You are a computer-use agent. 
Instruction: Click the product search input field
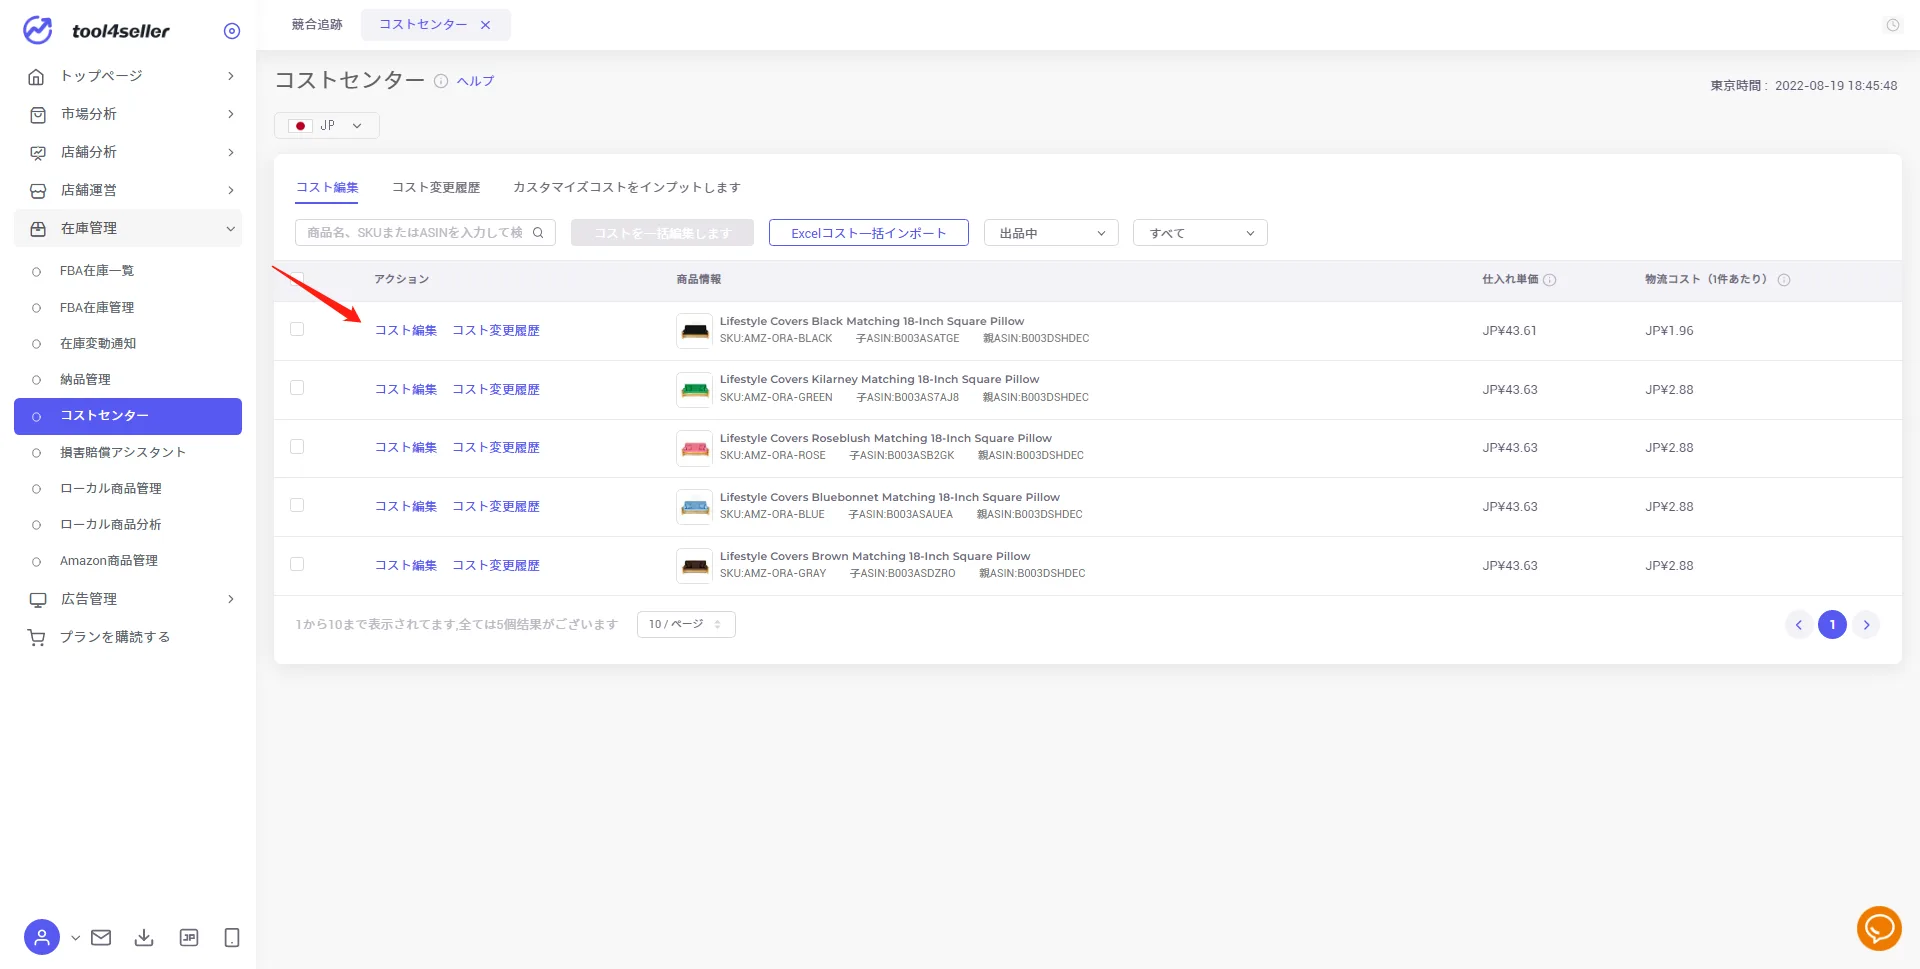425,233
